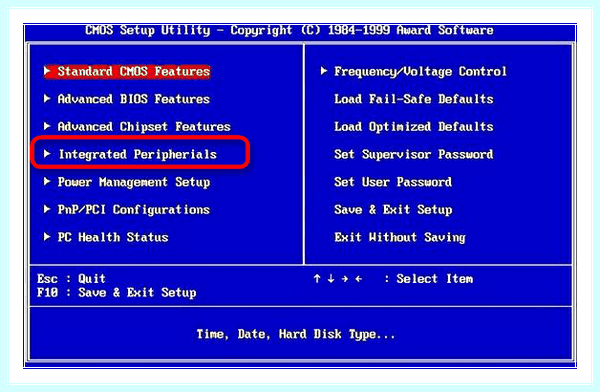Click the left arrow key symbol
This screenshot has width=600, height=392.
click(359, 279)
